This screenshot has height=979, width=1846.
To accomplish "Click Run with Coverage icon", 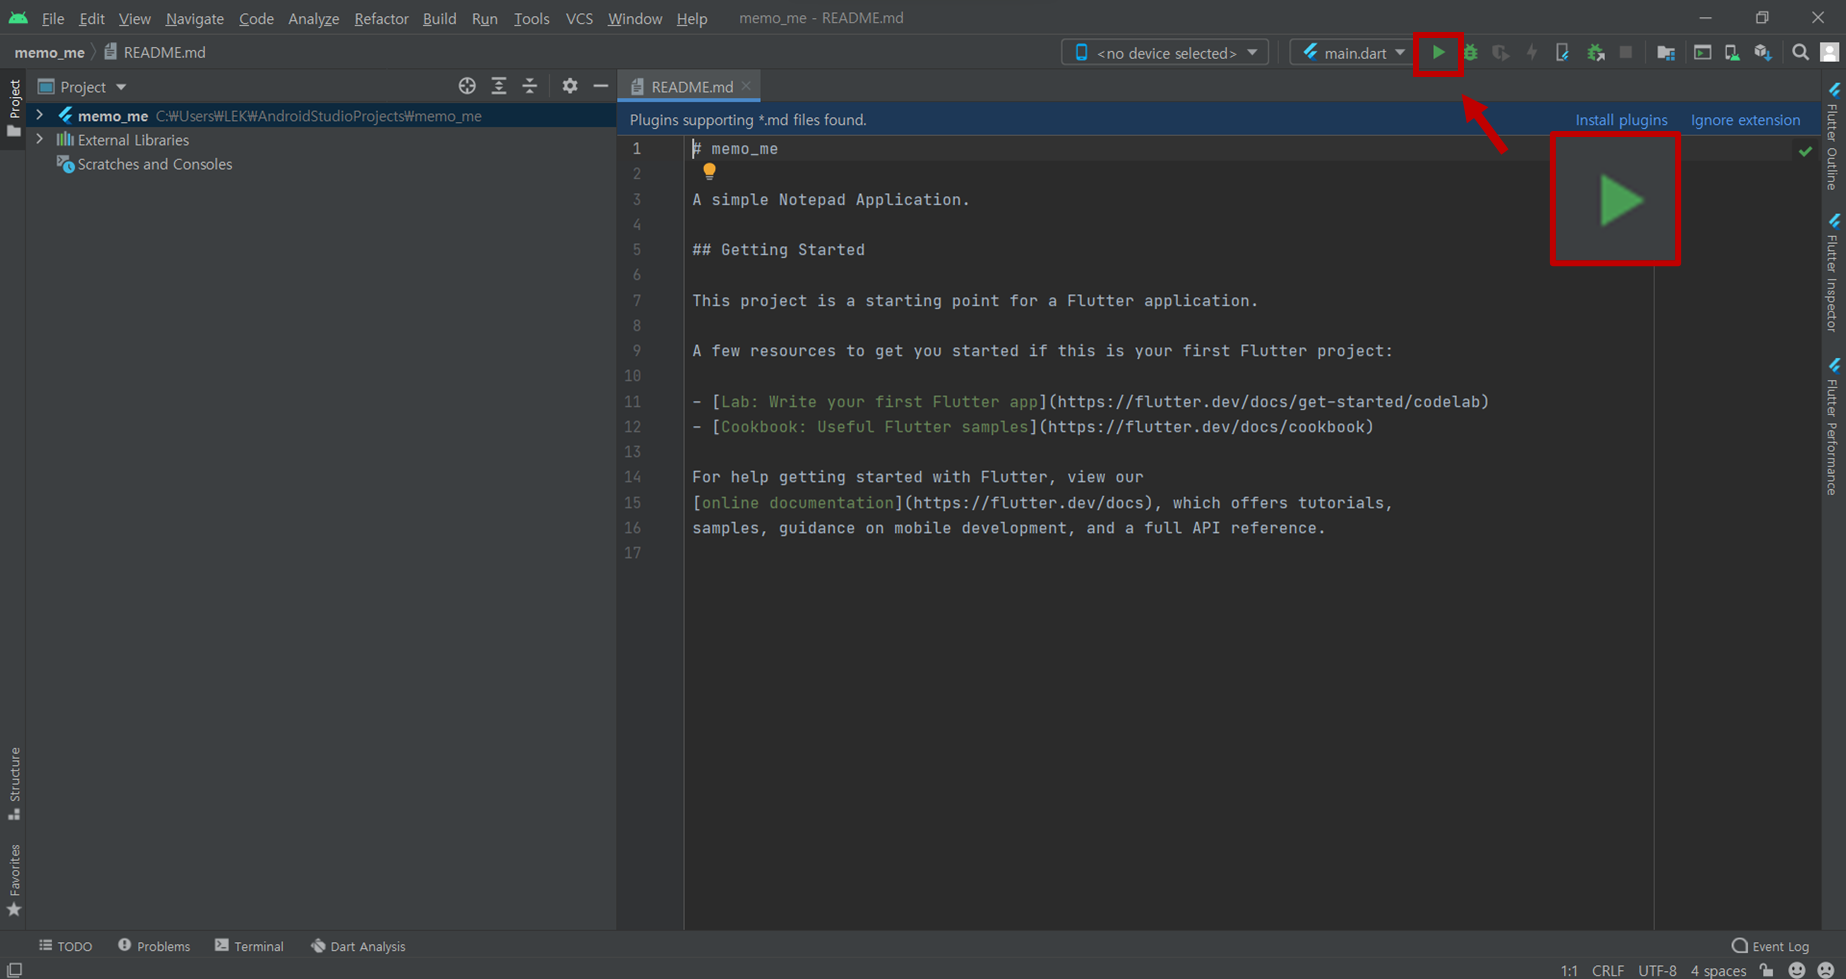I will [1500, 52].
